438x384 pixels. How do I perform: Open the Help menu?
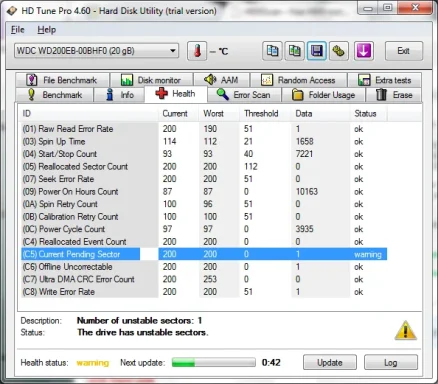point(46,30)
